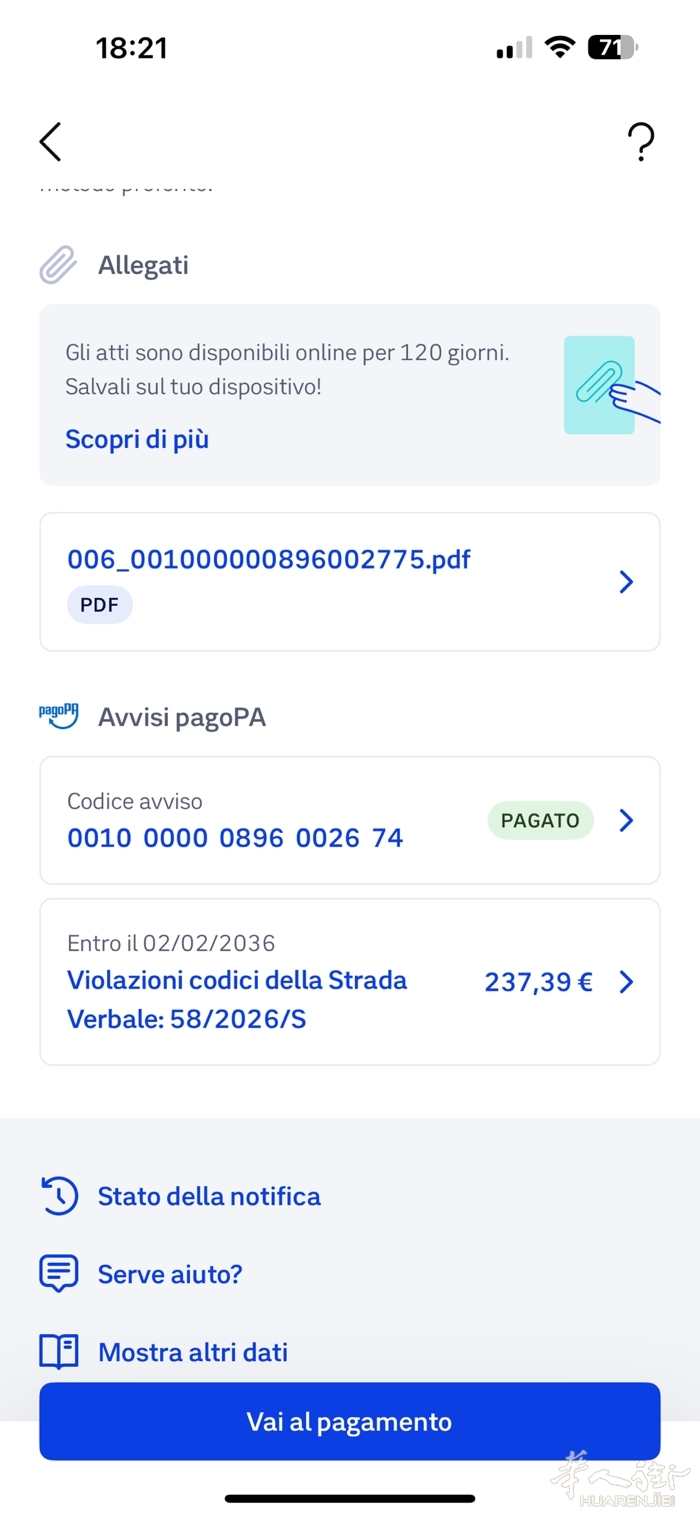Open Violazioni codici della Strada notice

pos(237,980)
